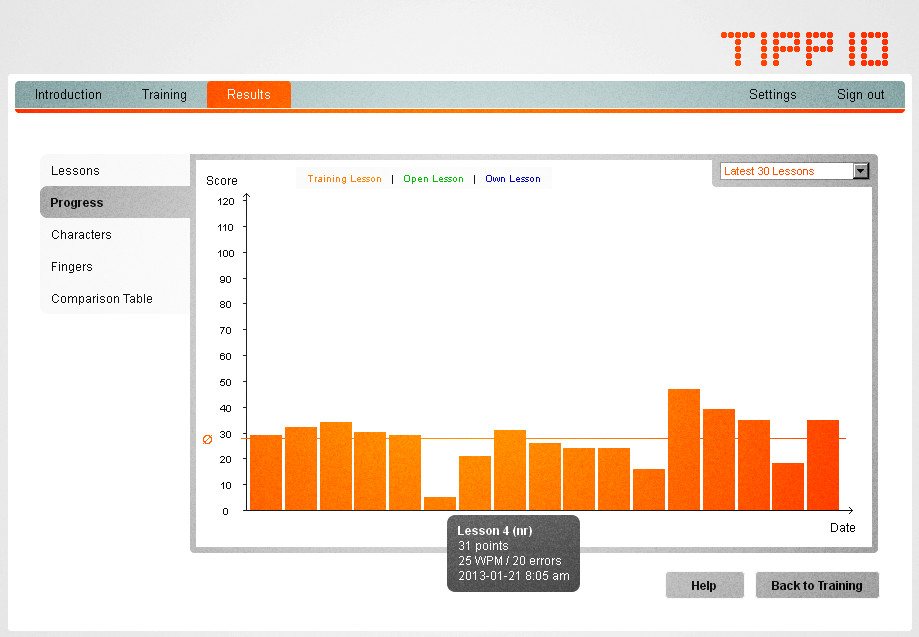This screenshot has width=919, height=637.
Task: Click the TIPP10 logo
Action: (805, 49)
